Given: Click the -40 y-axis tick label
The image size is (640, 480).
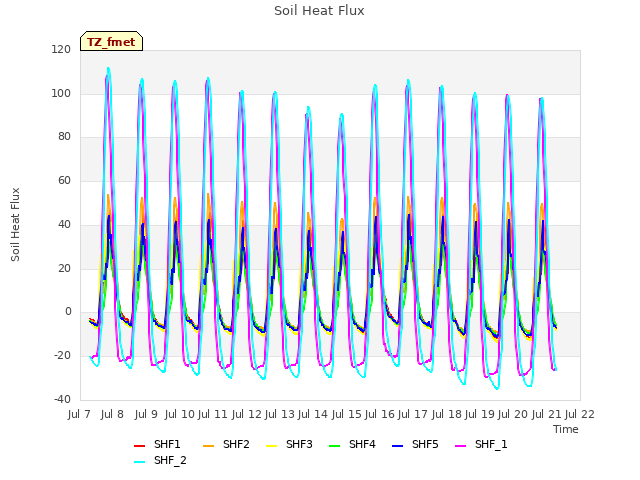Looking at the screenshot, I should (62, 399).
